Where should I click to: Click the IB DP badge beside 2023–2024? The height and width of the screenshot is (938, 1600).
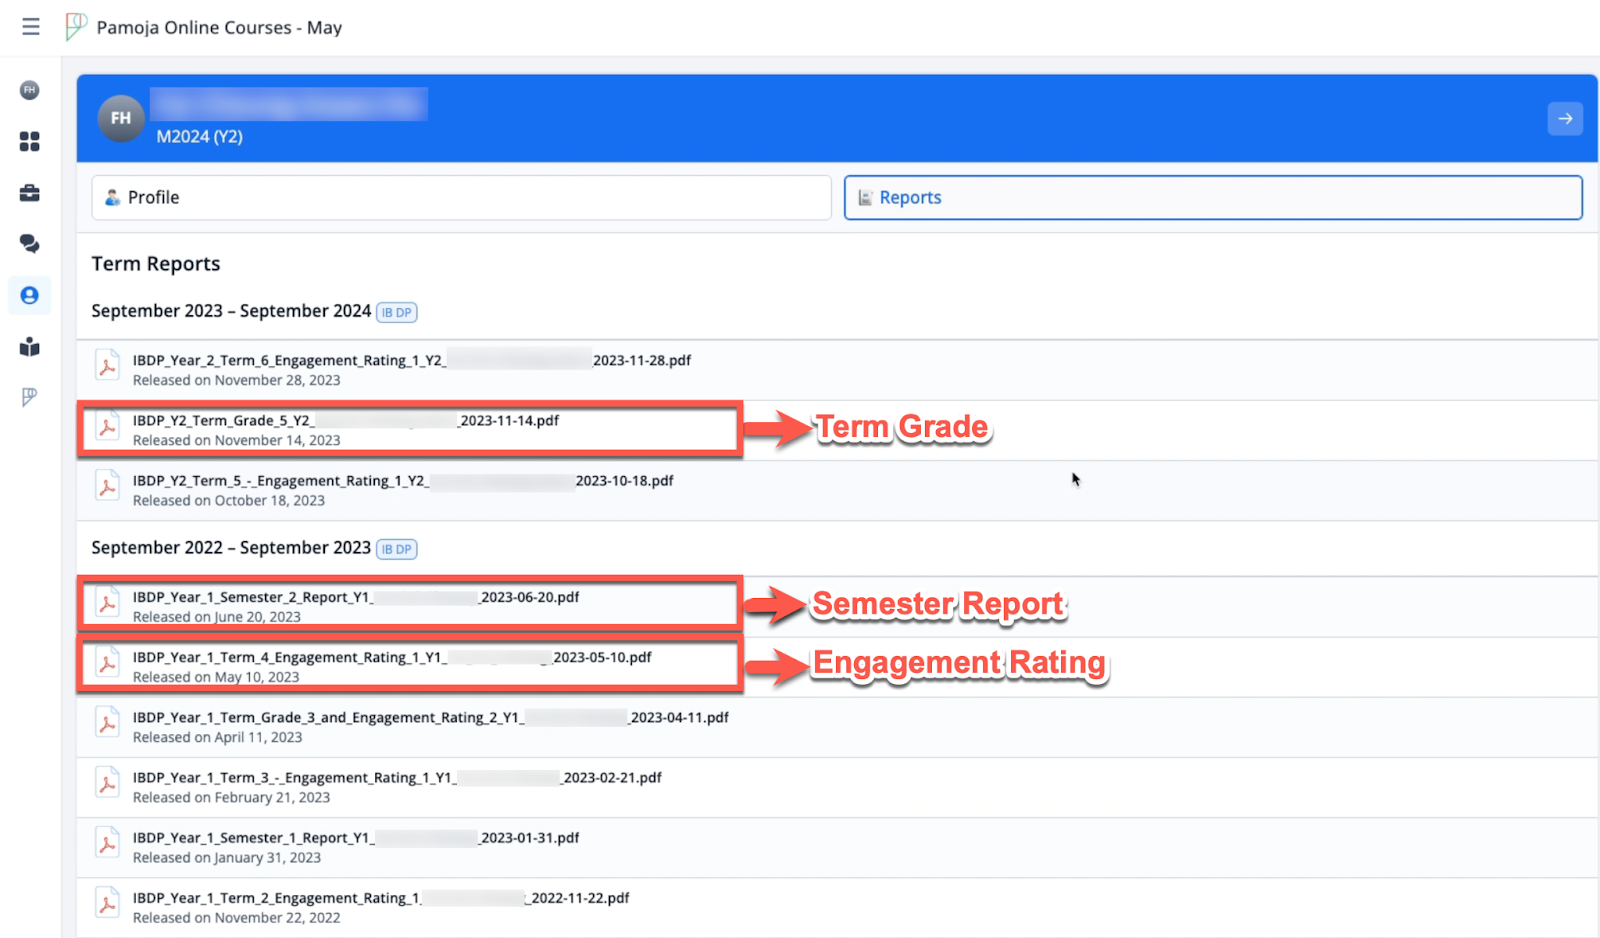tap(397, 313)
